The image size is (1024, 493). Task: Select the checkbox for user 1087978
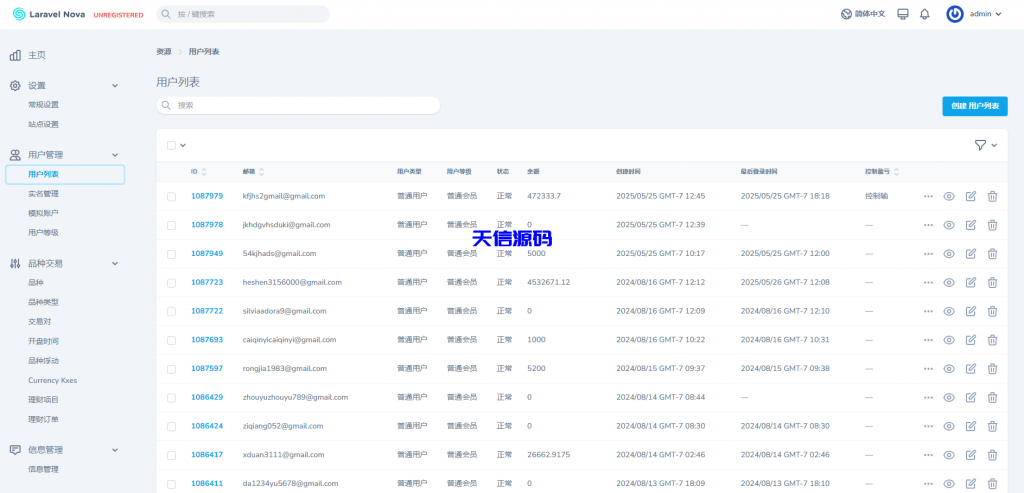click(171, 225)
